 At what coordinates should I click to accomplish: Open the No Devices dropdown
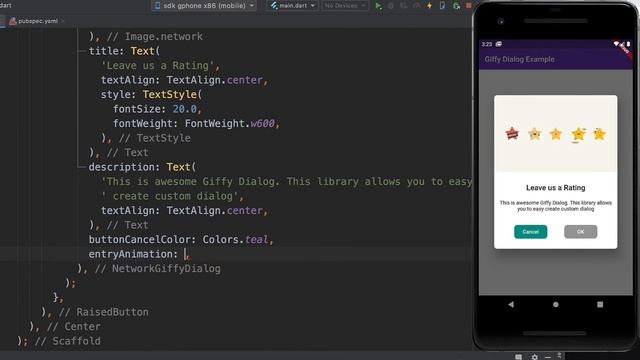click(x=344, y=6)
